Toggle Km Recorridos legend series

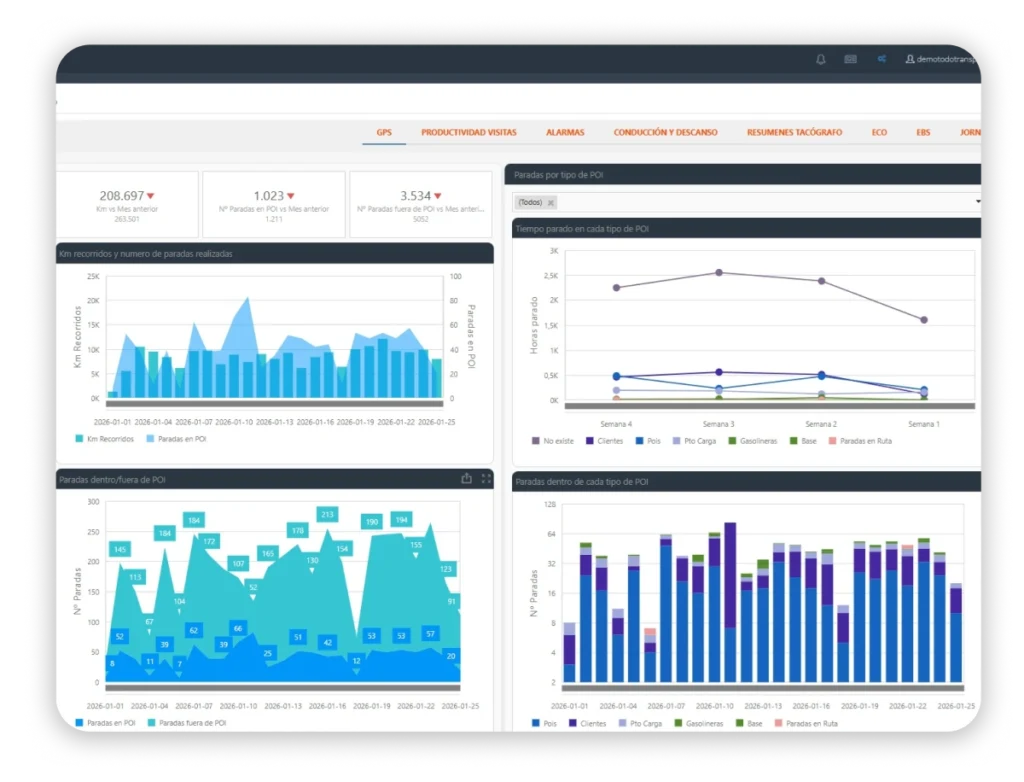click(x=104, y=439)
